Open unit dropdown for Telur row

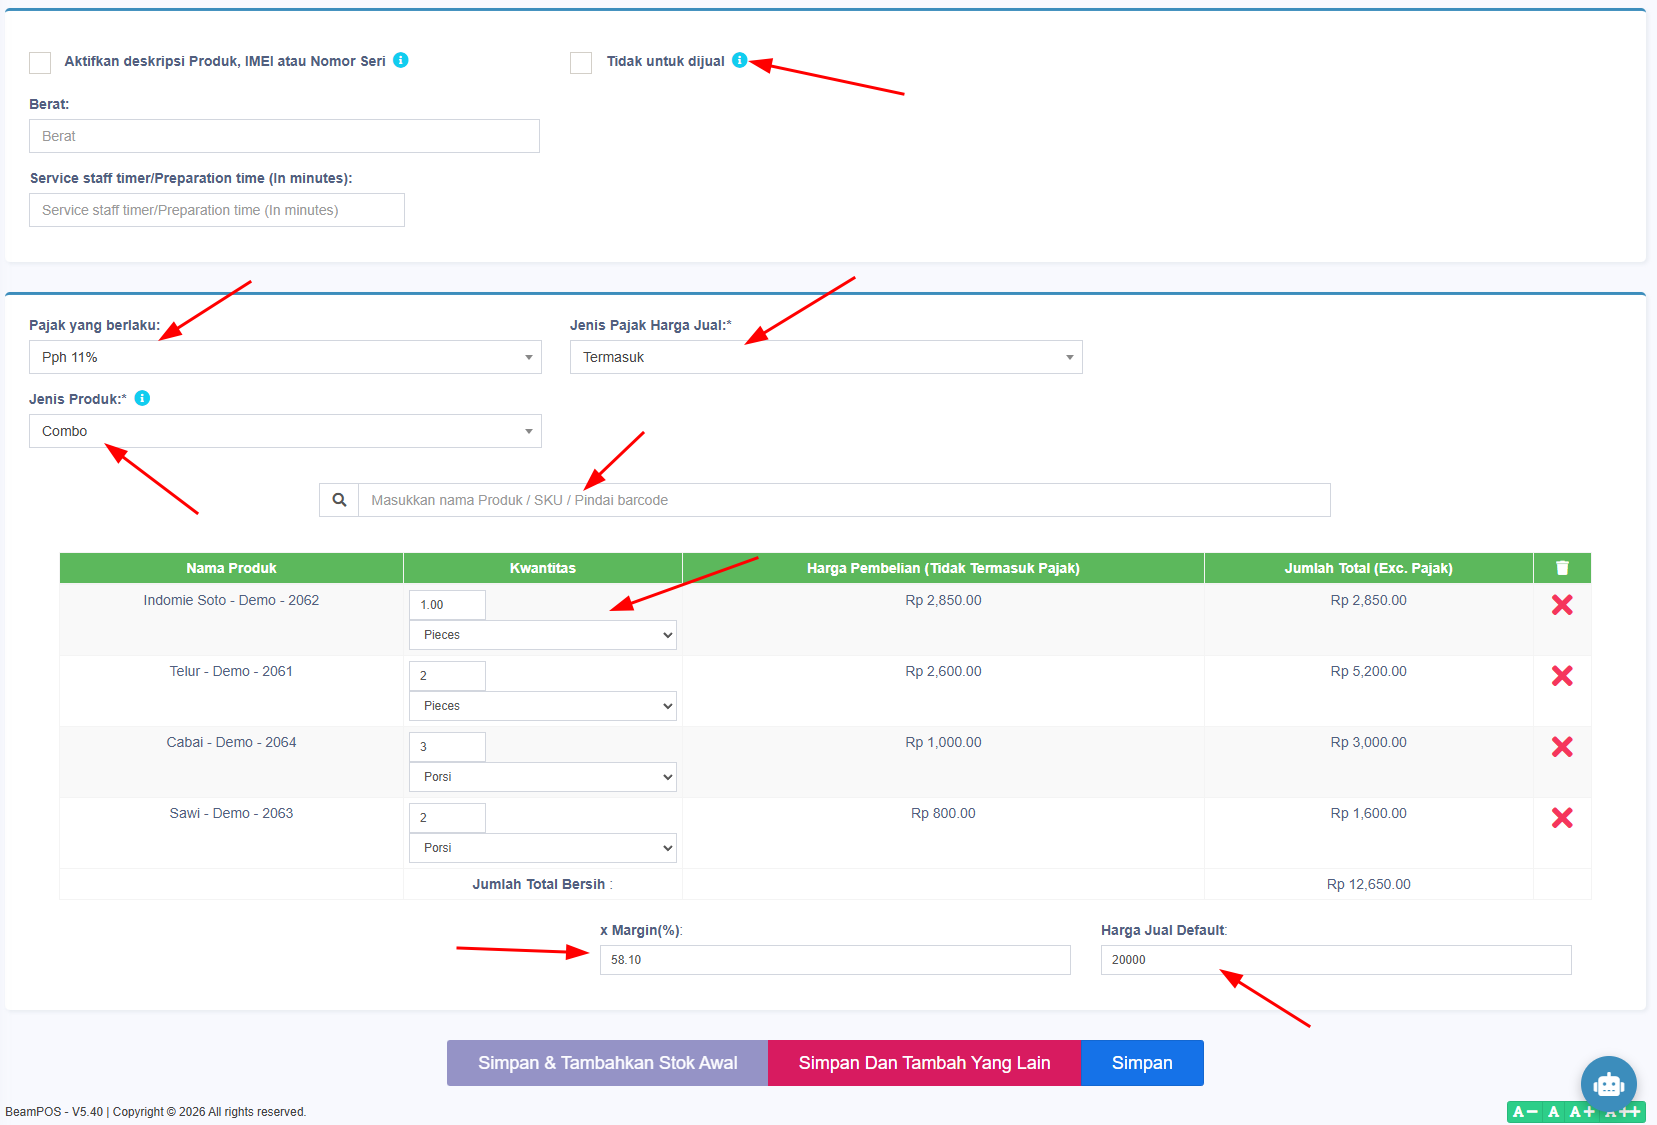click(543, 706)
